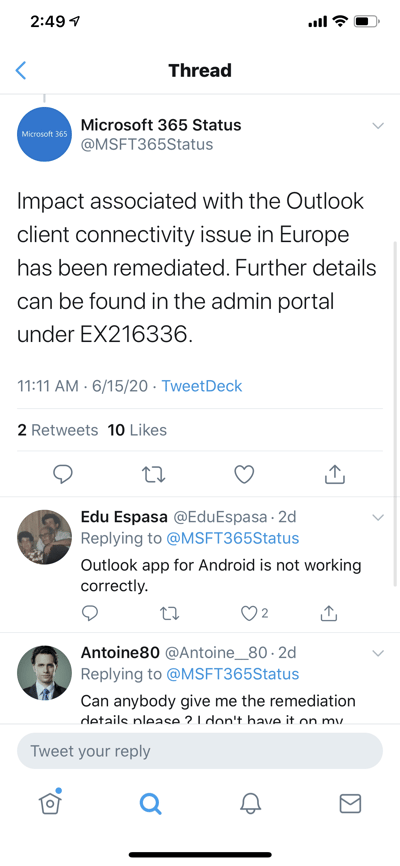This screenshot has height=866, width=400.
Task: Tap the back arrow in the header
Action: pos(20,70)
